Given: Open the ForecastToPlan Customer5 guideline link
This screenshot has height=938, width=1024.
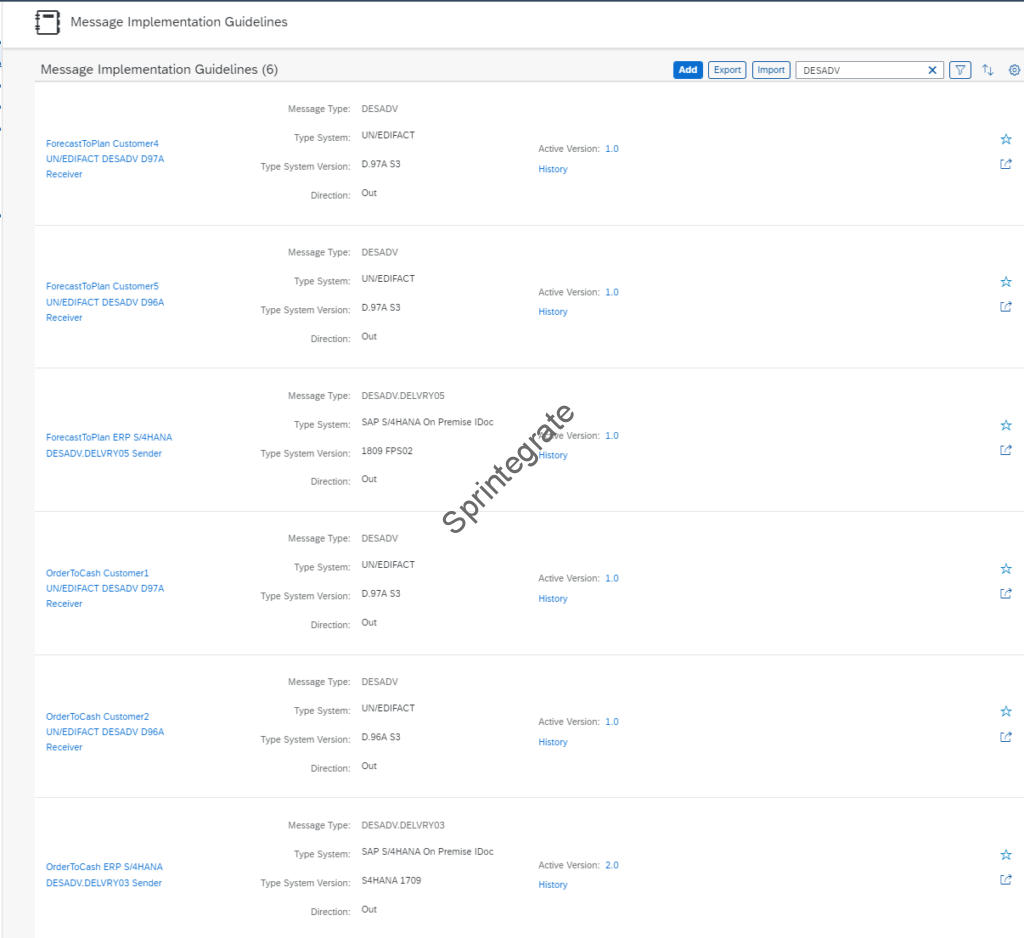Looking at the screenshot, I should point(103,301).
